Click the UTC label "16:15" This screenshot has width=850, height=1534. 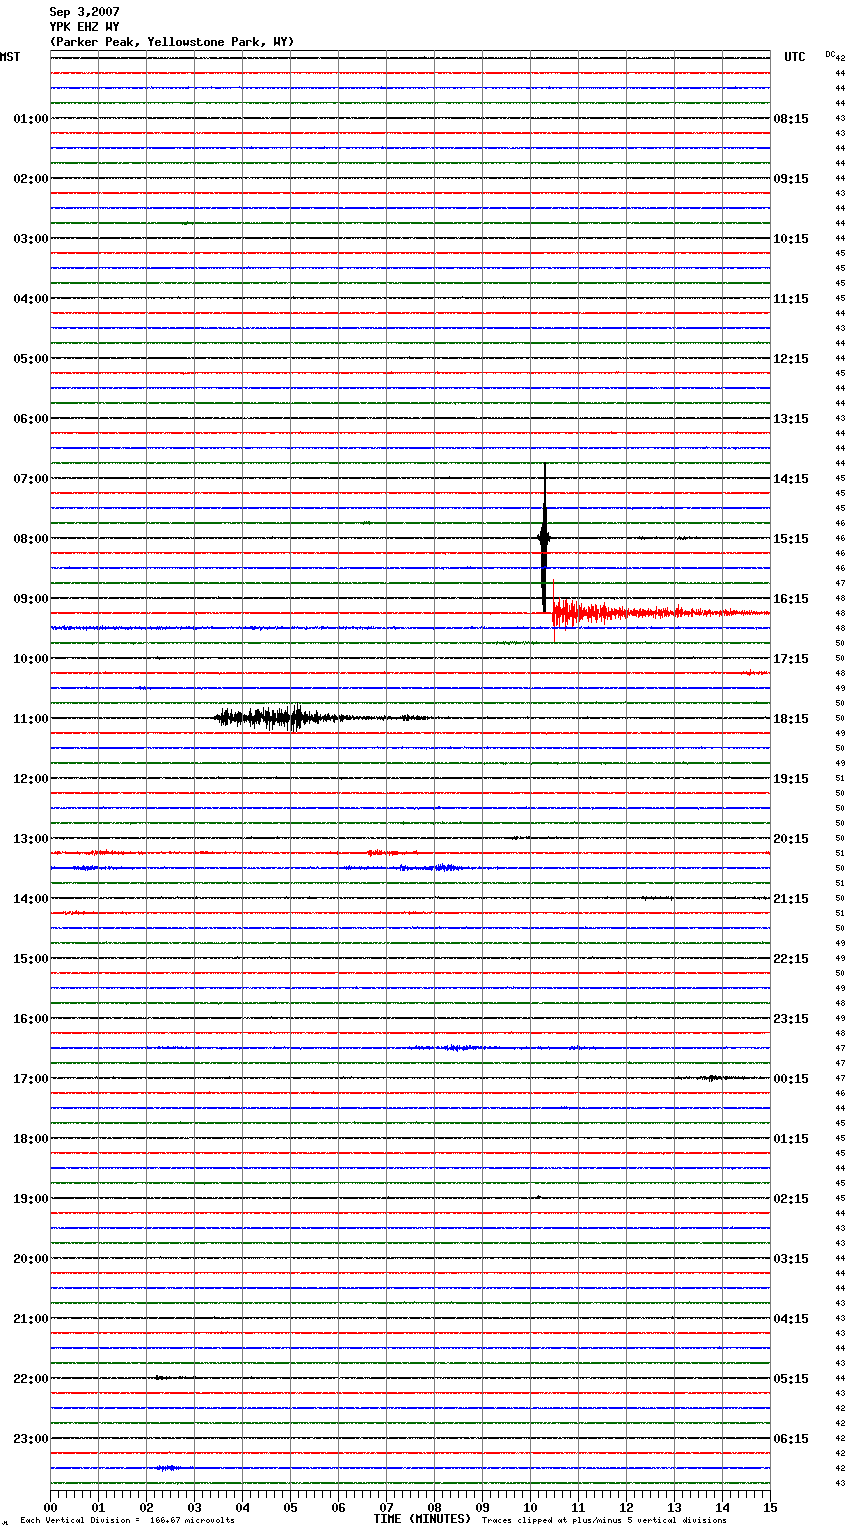coord(791,599)
